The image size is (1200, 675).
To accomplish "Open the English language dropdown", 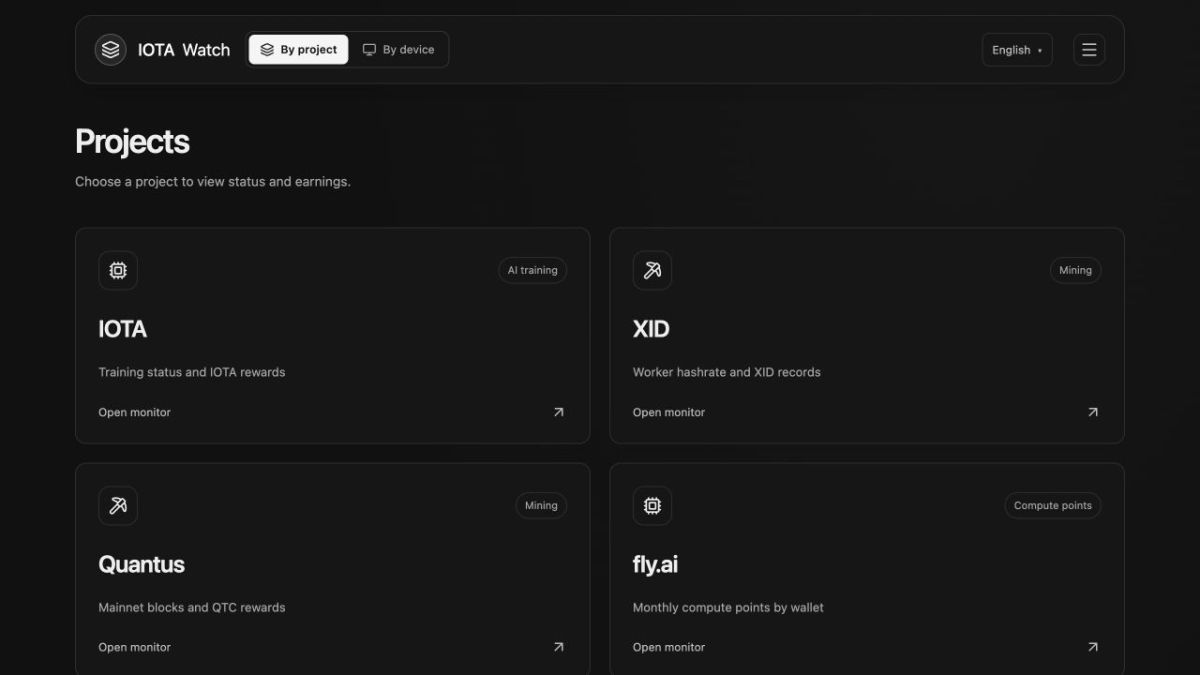I will pyautogui.click(x=1017, y=50).
